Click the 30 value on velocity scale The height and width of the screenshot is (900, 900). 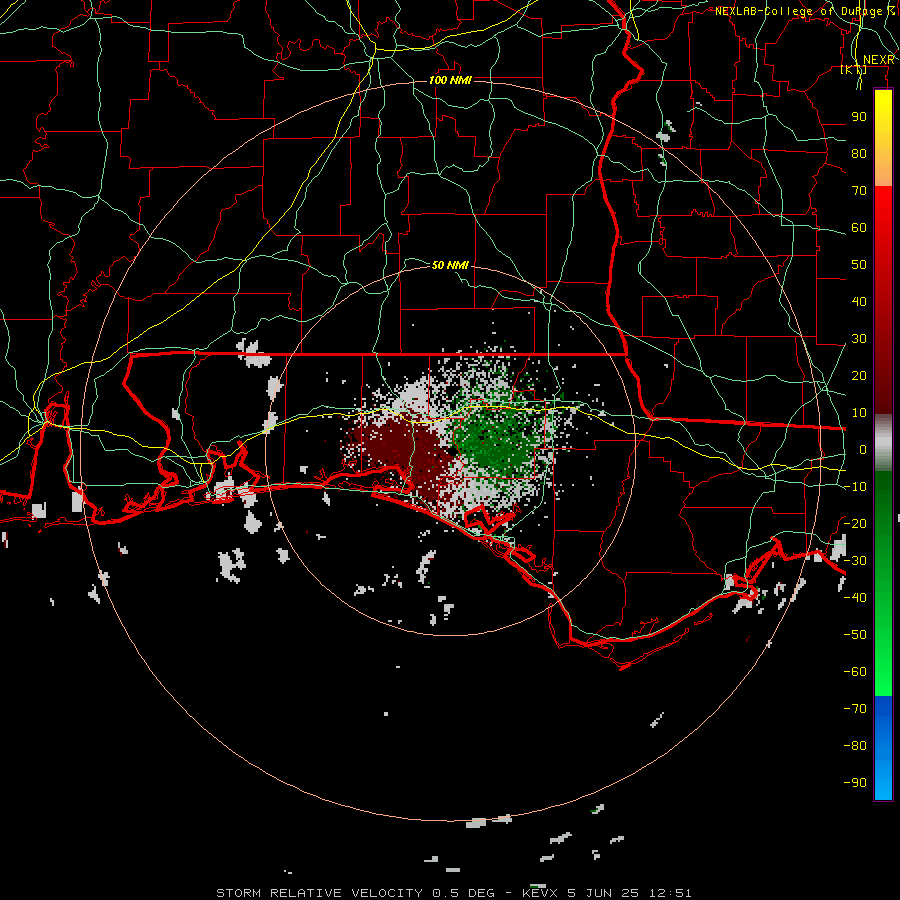pos(859,339)
